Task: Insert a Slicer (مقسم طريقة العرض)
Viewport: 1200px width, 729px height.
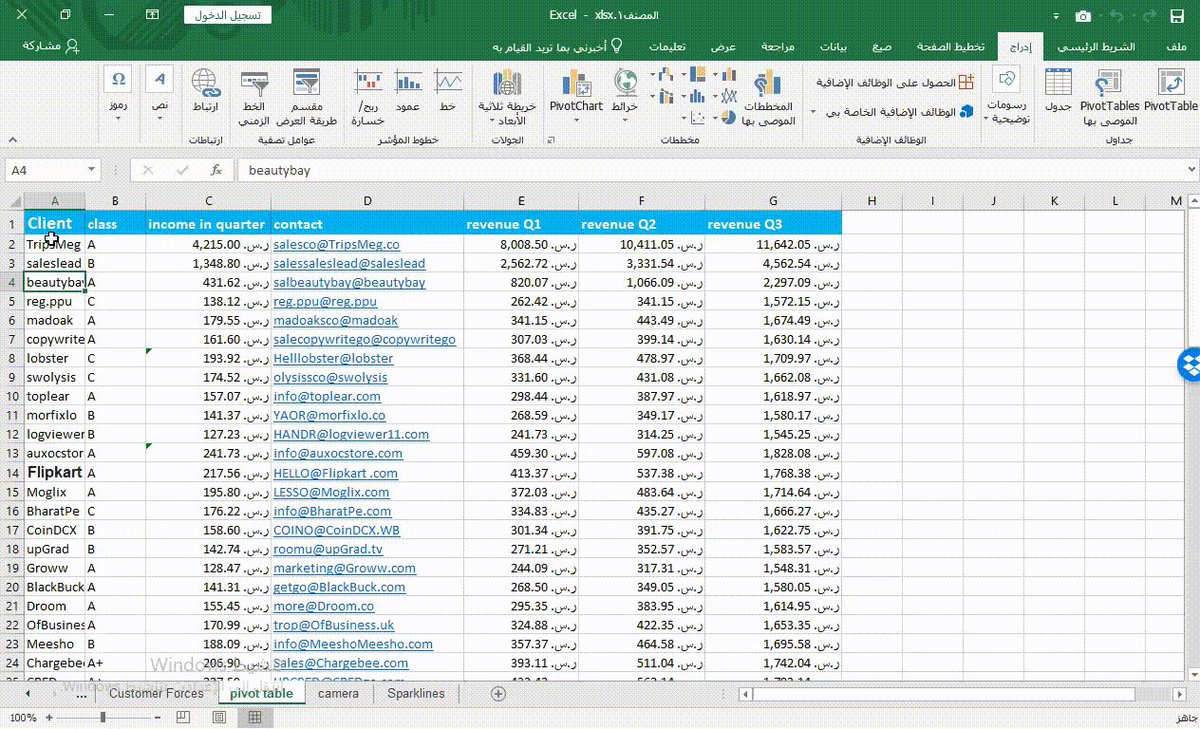Action: [x=306, y=98]
